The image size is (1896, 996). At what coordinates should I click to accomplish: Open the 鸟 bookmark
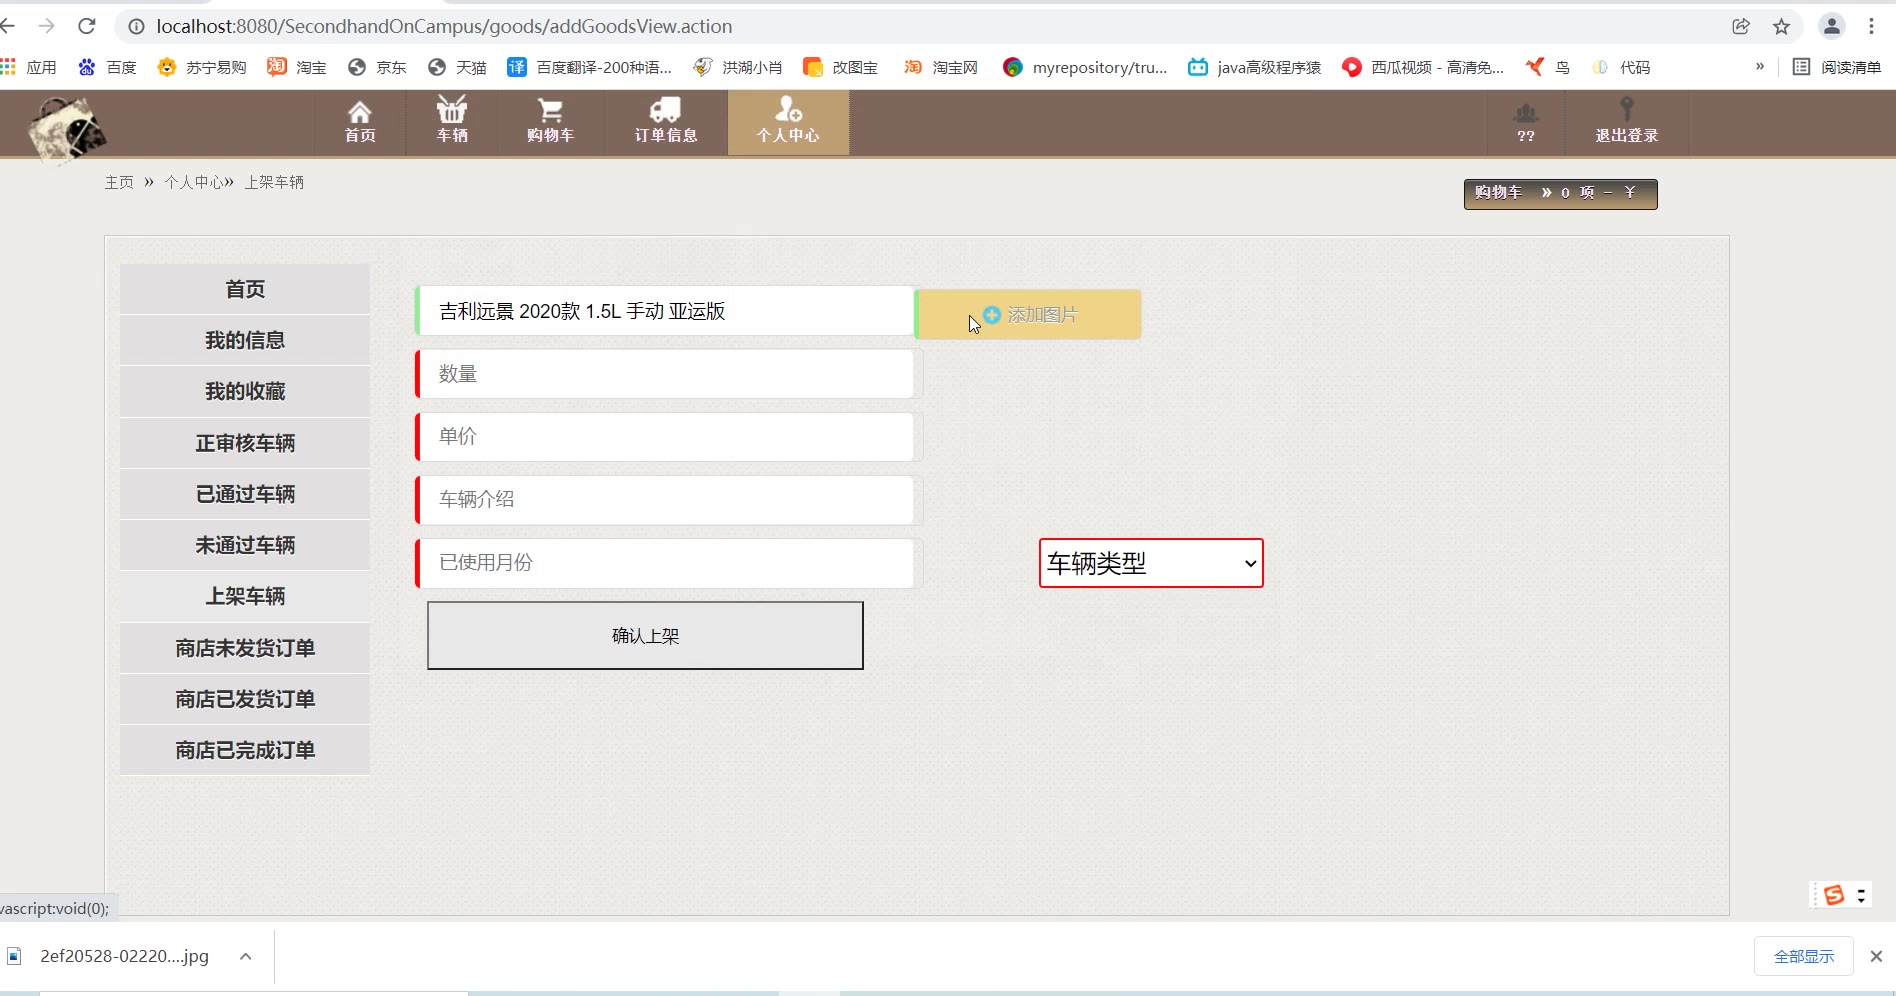click(x=1548, y=67)
